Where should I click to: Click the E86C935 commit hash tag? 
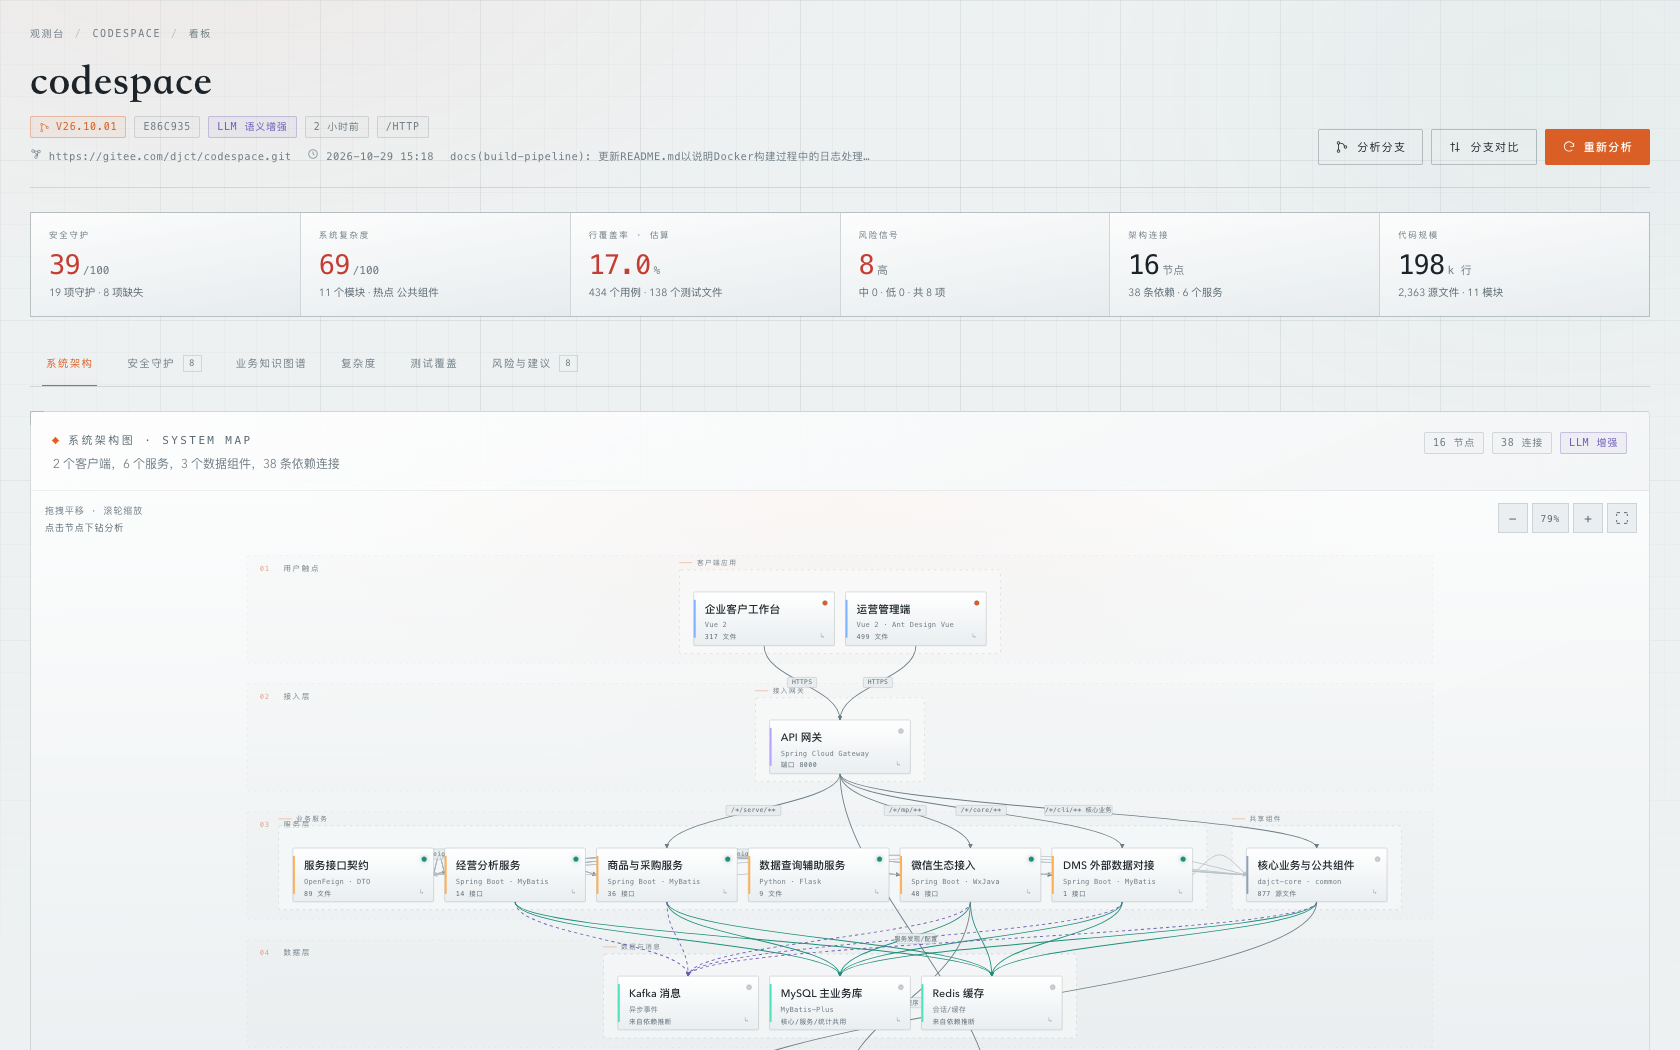pyautogui.click(x=167, y=127)
